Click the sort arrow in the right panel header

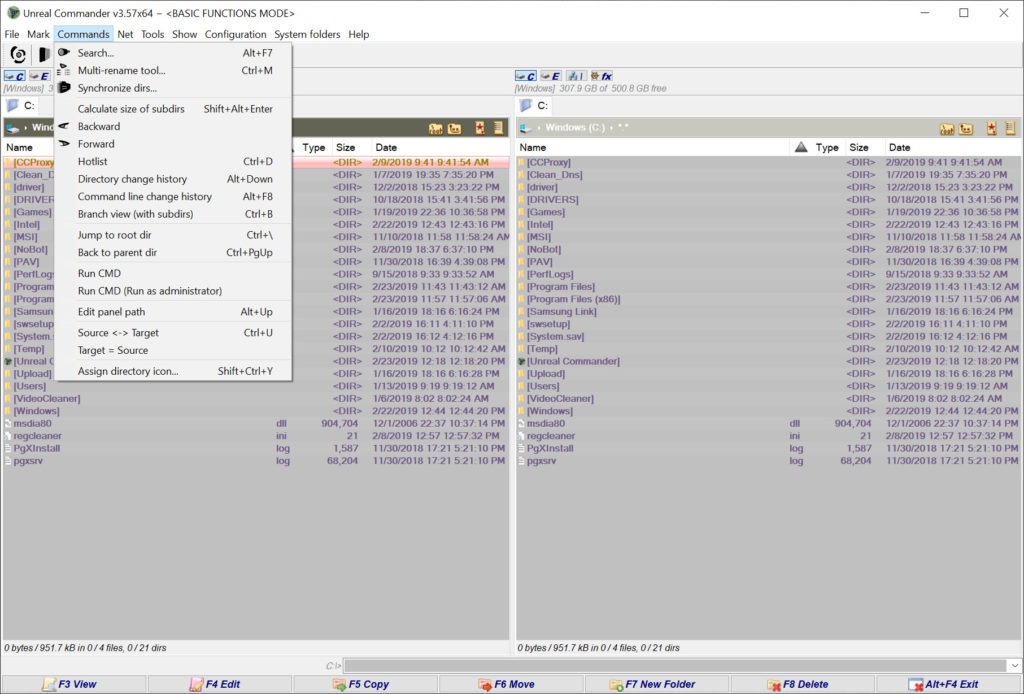801,148
